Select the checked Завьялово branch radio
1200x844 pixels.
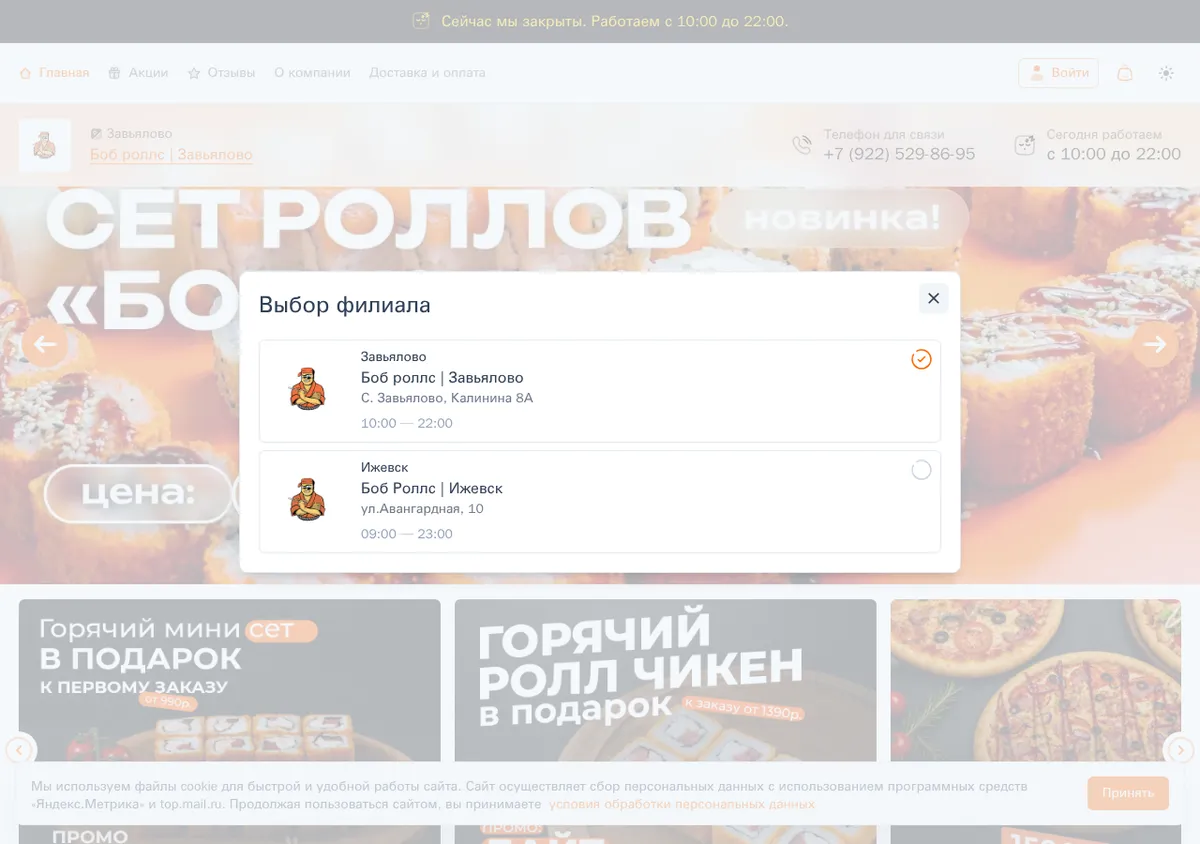tap(921, 359)
